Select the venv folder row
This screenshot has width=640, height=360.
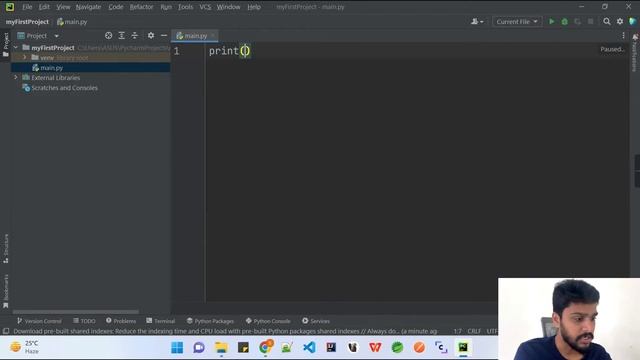[x=91, y=58]
